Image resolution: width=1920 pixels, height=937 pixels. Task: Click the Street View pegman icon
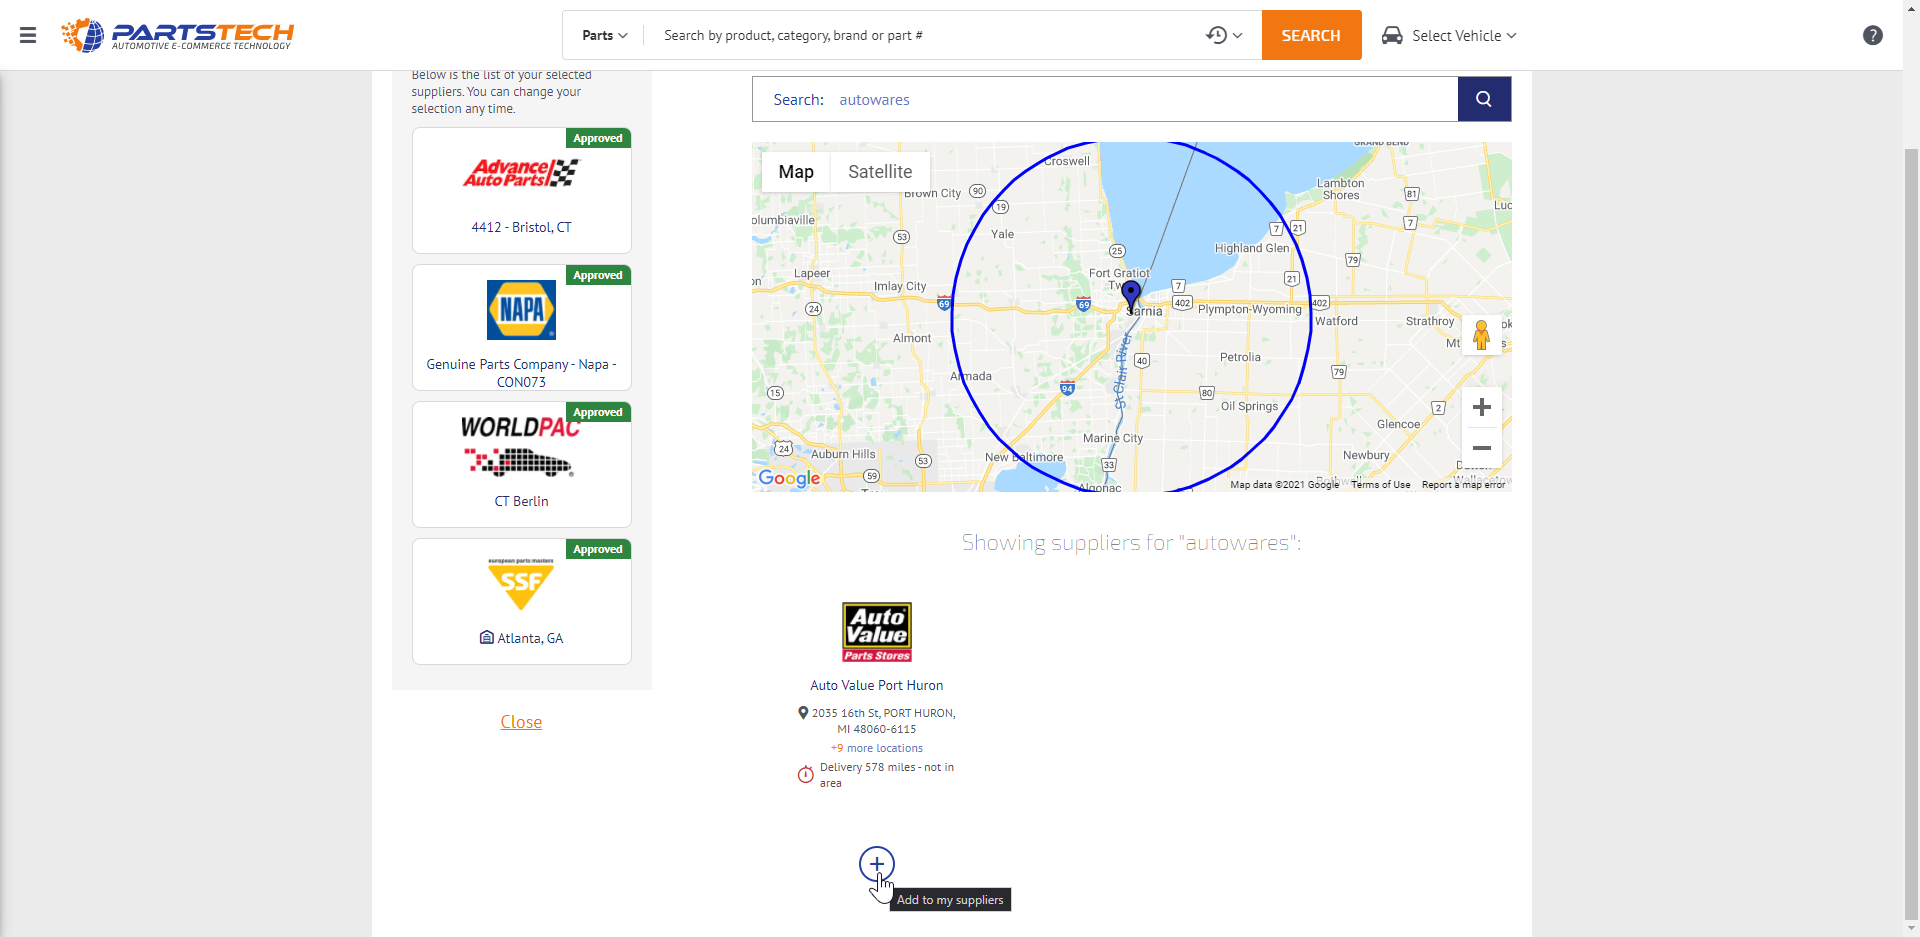click(1481, 334)
